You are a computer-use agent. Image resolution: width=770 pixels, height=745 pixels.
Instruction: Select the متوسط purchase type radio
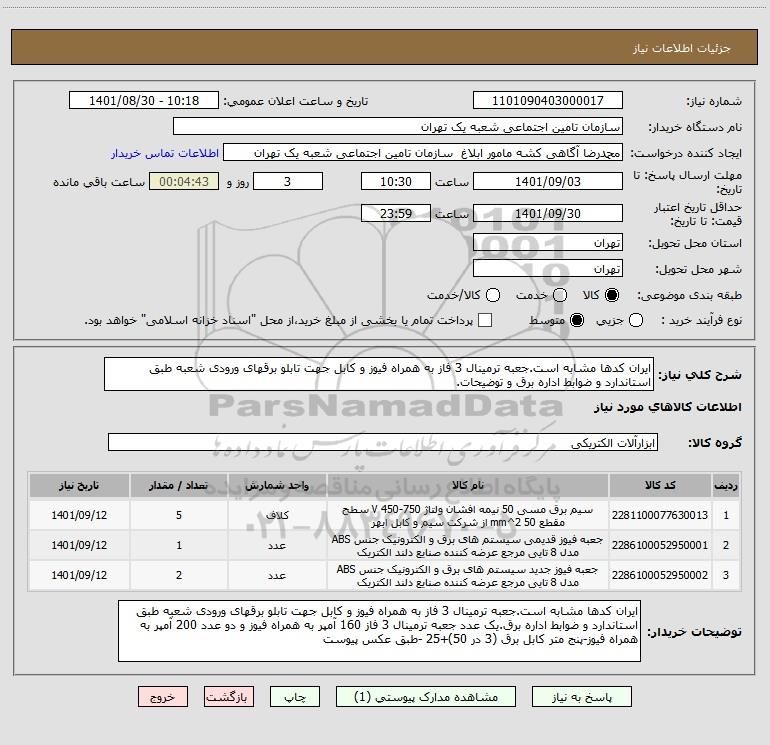tap(577, 320)
